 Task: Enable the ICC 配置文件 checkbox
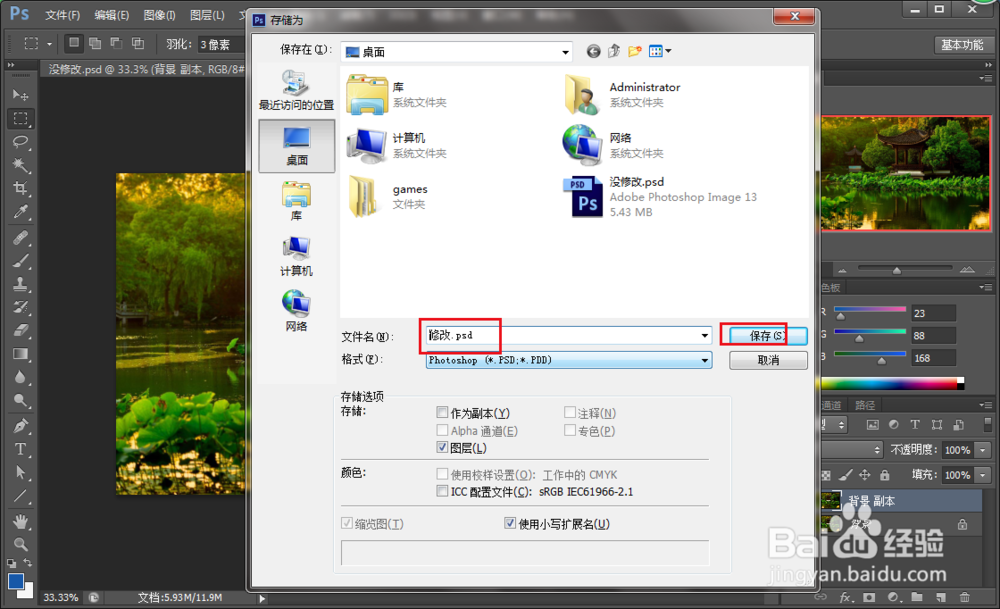coord(442,490)
